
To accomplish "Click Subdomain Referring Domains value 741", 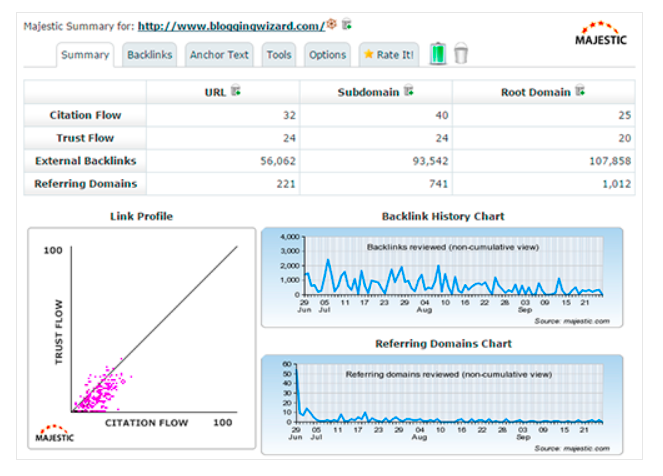I will coord(439,184).
